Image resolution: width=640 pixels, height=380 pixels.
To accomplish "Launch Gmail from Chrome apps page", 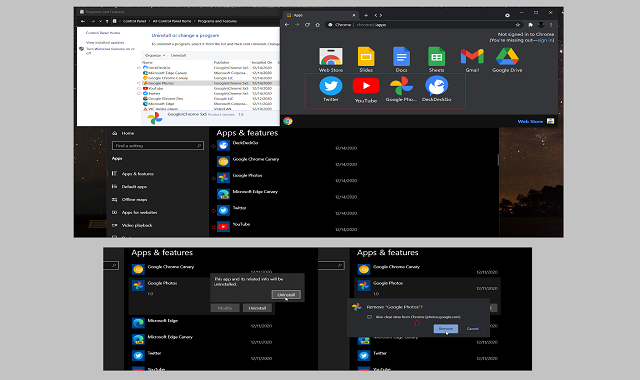I will 472,60.
